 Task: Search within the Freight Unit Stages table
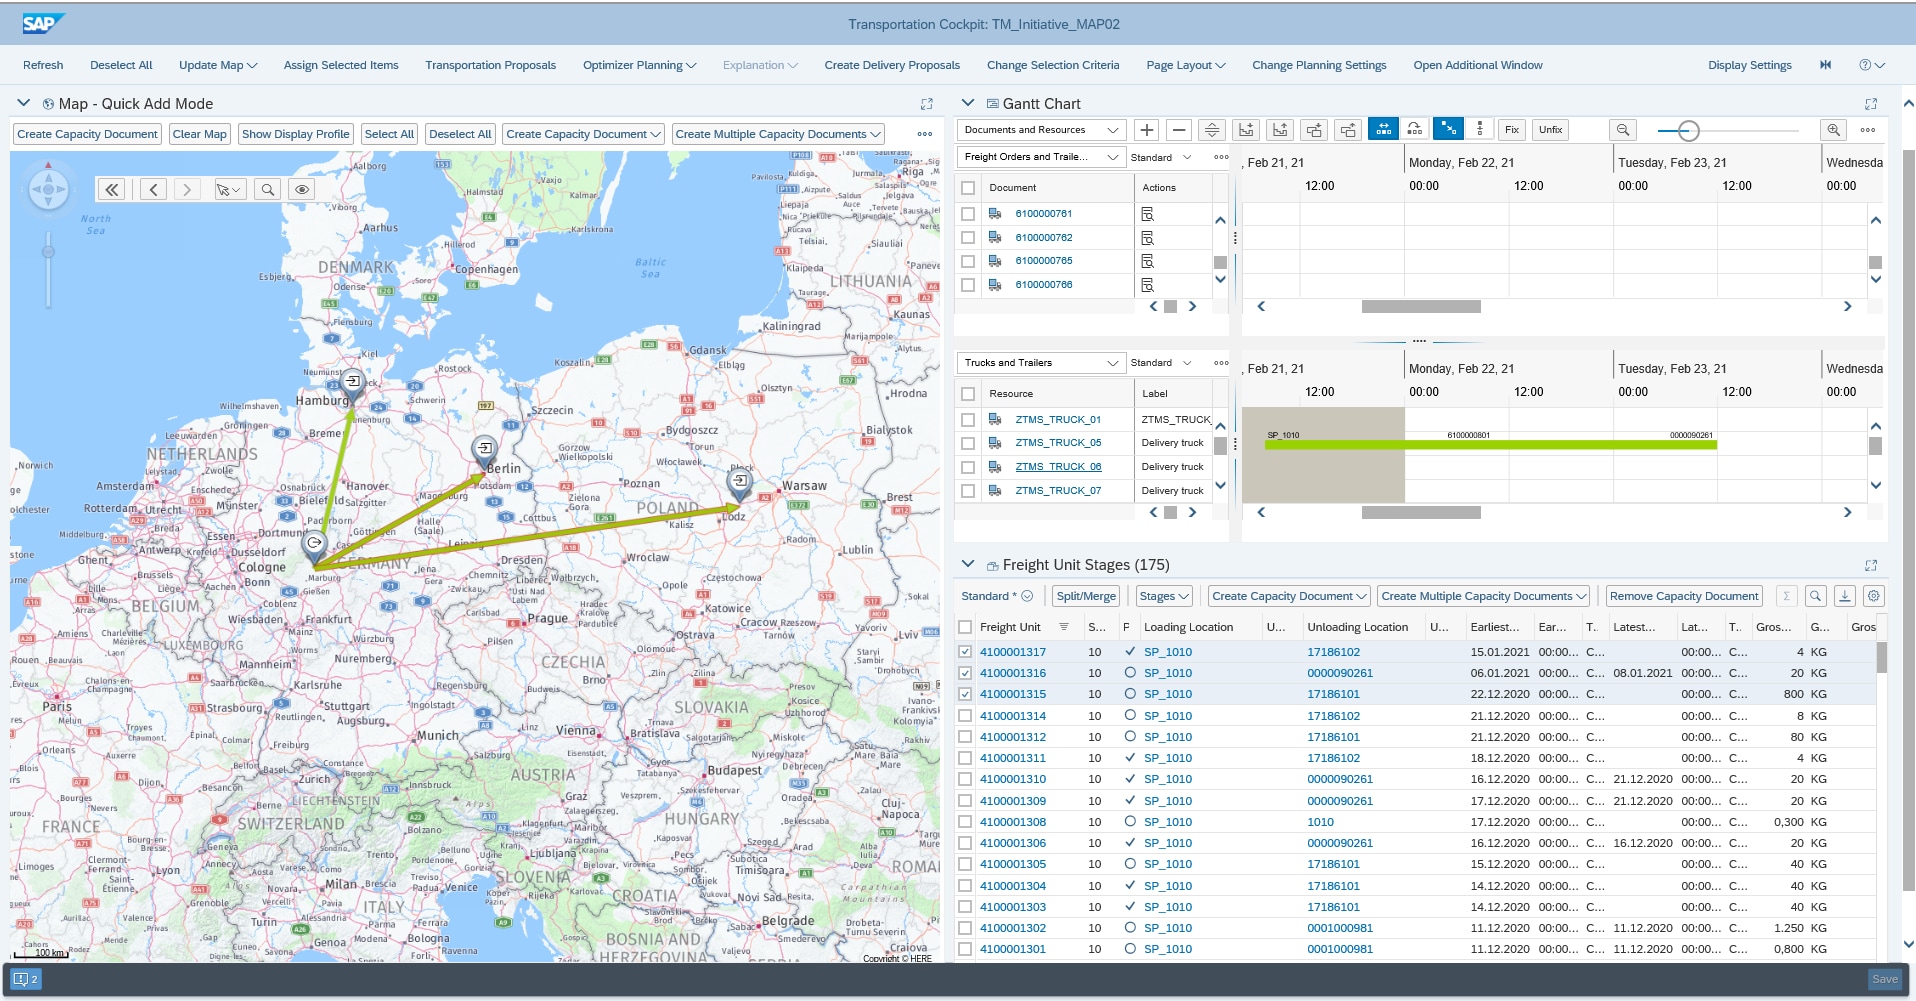coord(1816,596)
